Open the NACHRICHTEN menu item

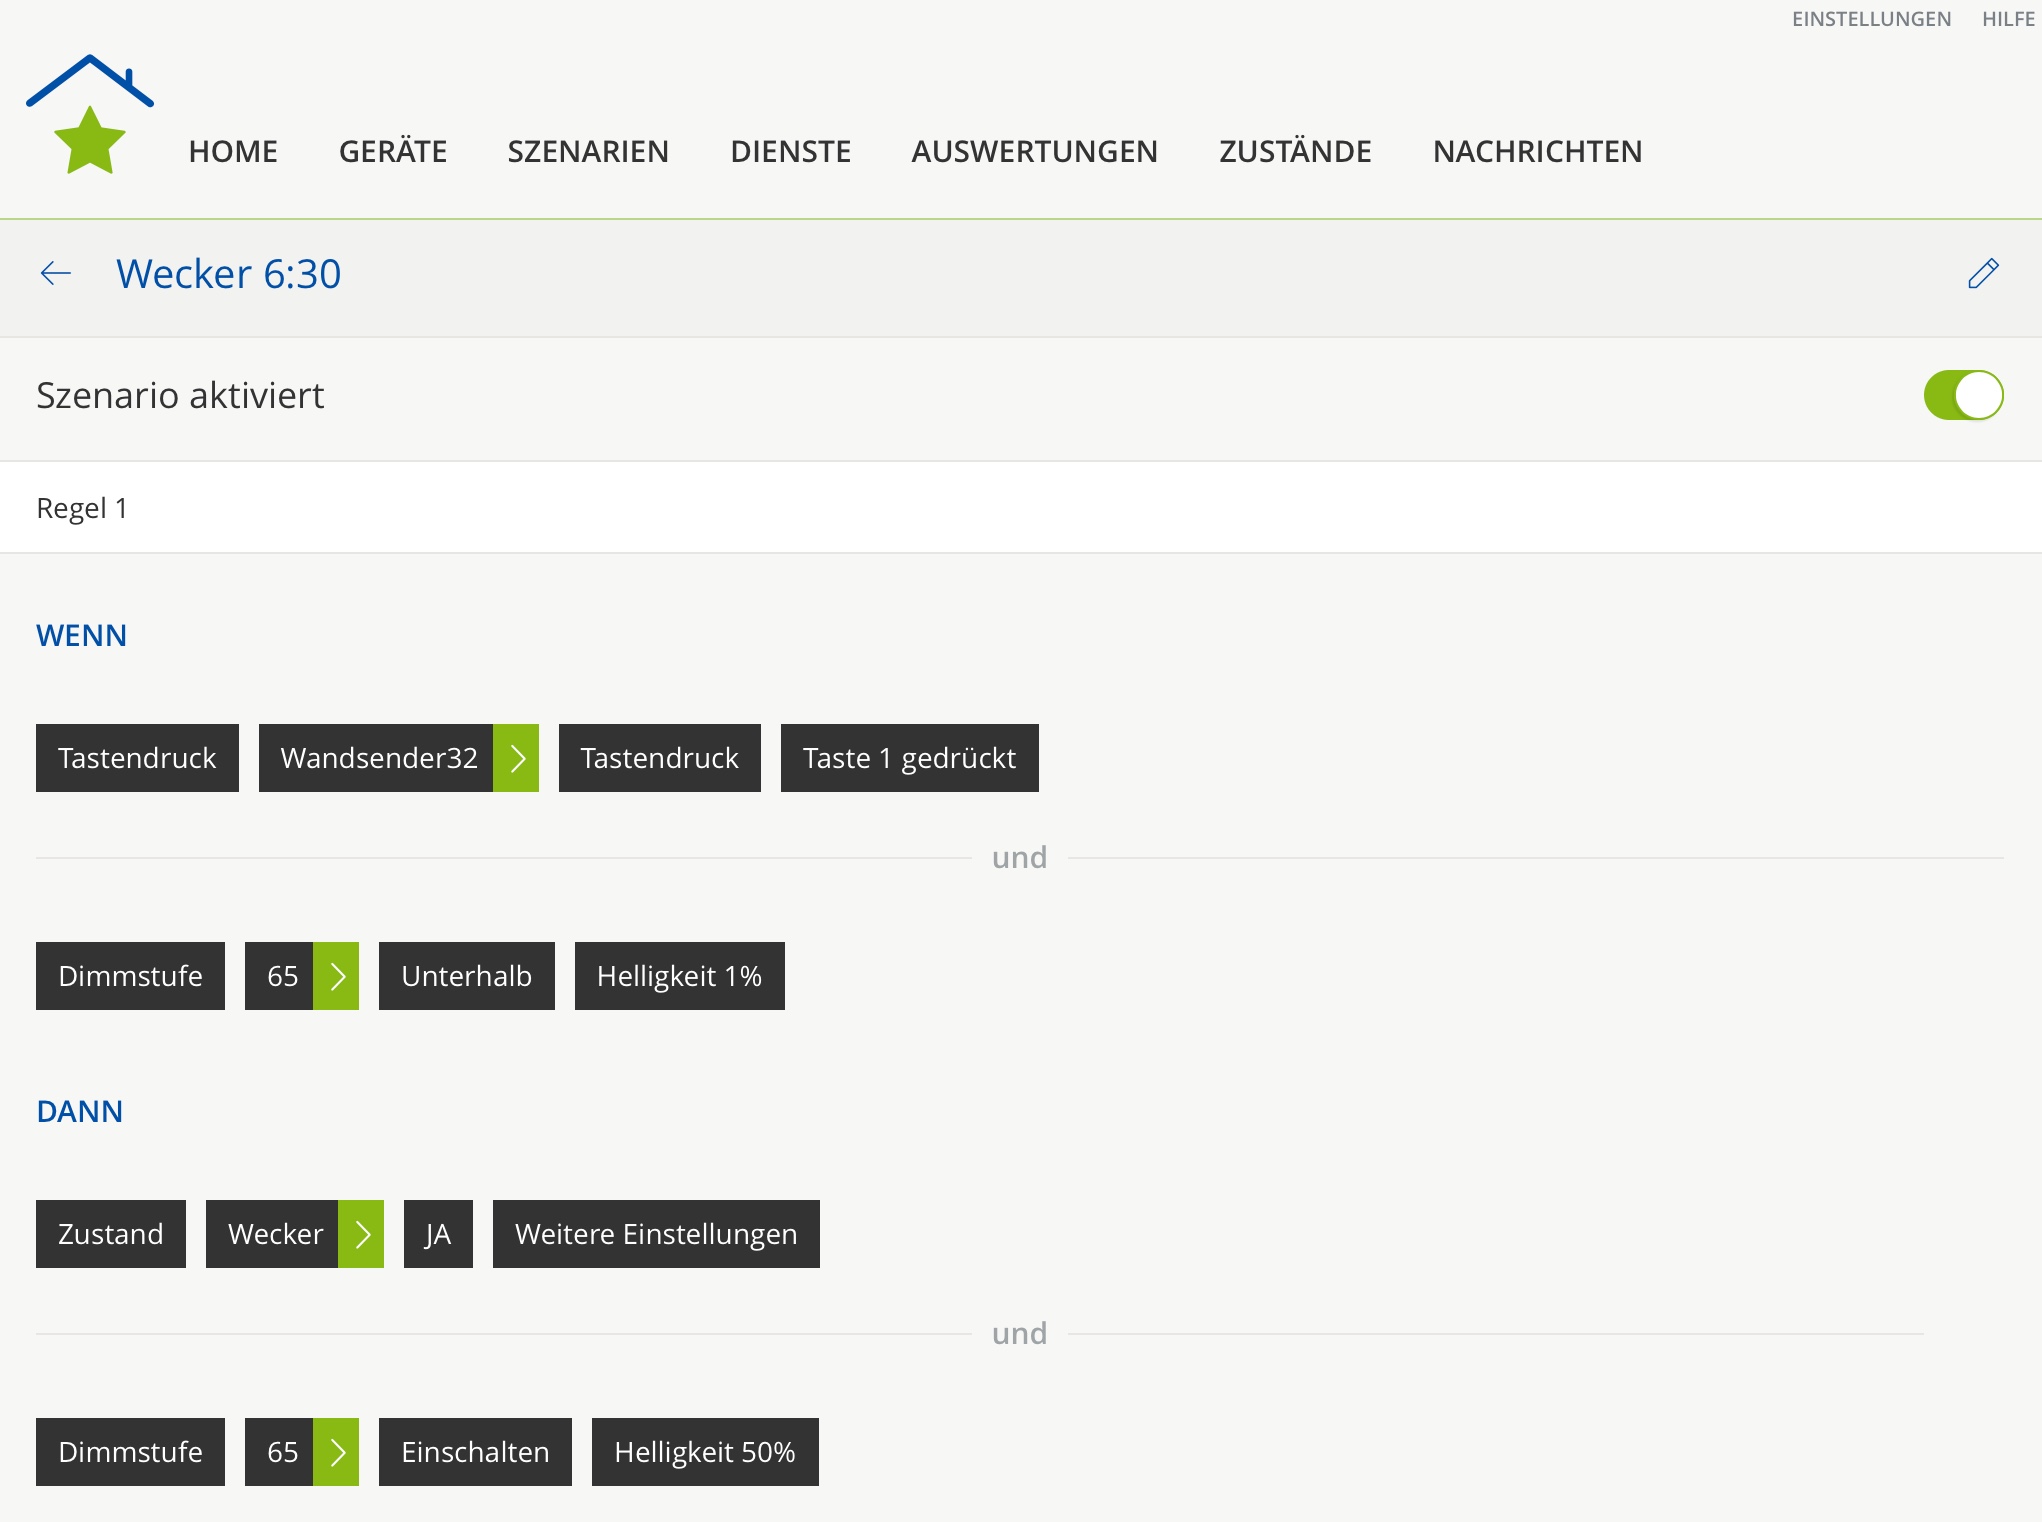(x=1537, y=151)
